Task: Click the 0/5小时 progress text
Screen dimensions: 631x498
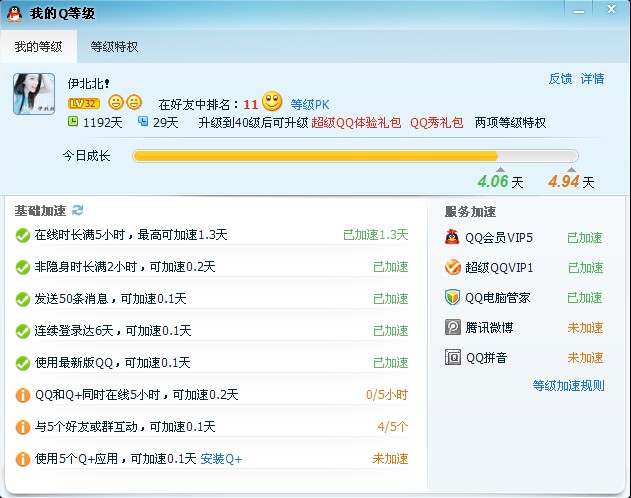Action: (387, 395)
